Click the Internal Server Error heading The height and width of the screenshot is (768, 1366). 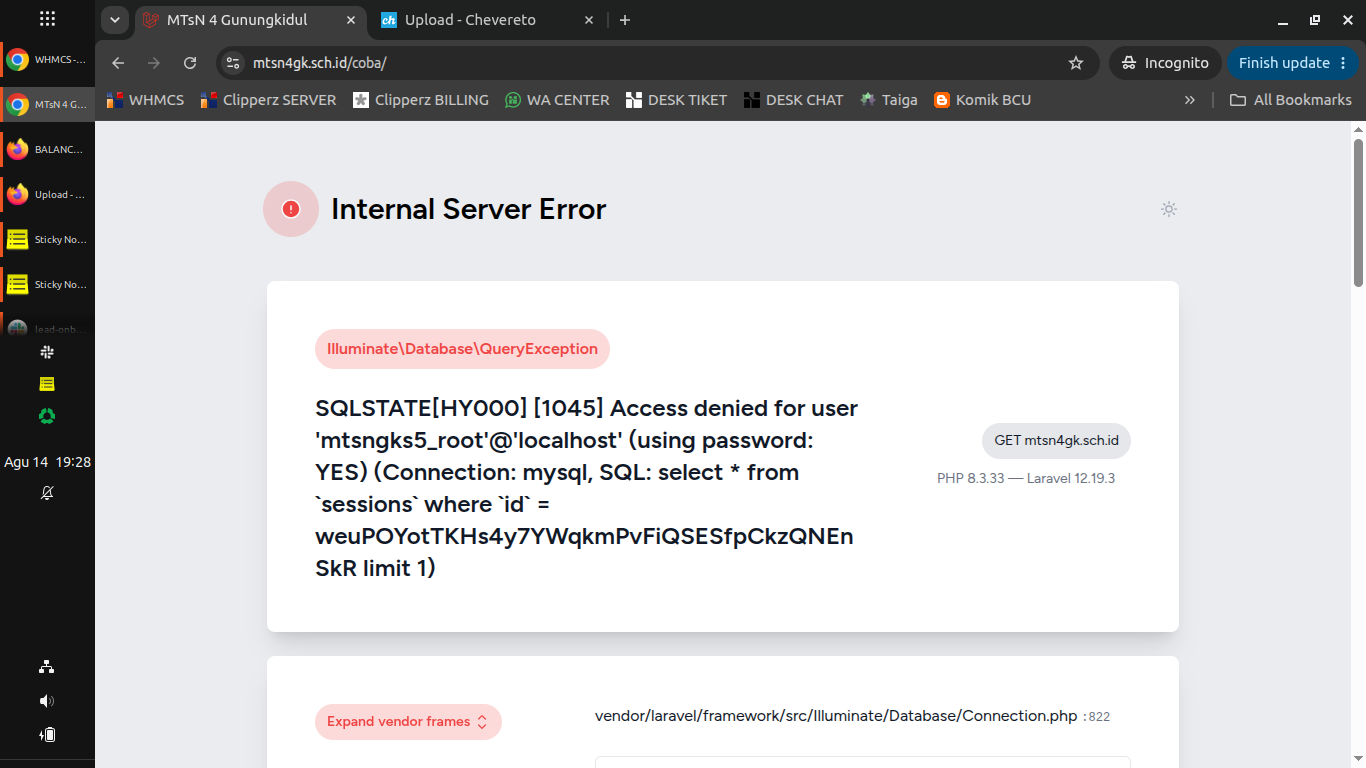point(469,209)
